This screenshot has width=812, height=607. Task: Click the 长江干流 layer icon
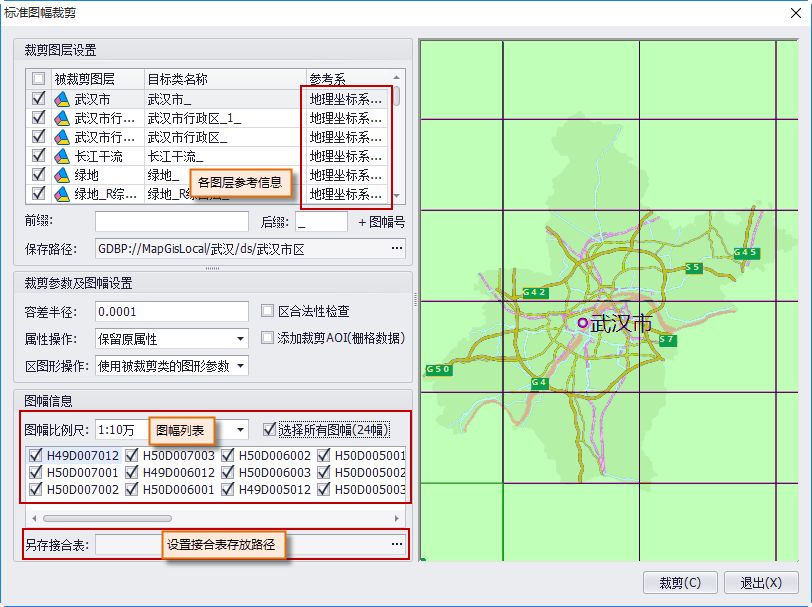pos(62,156)
